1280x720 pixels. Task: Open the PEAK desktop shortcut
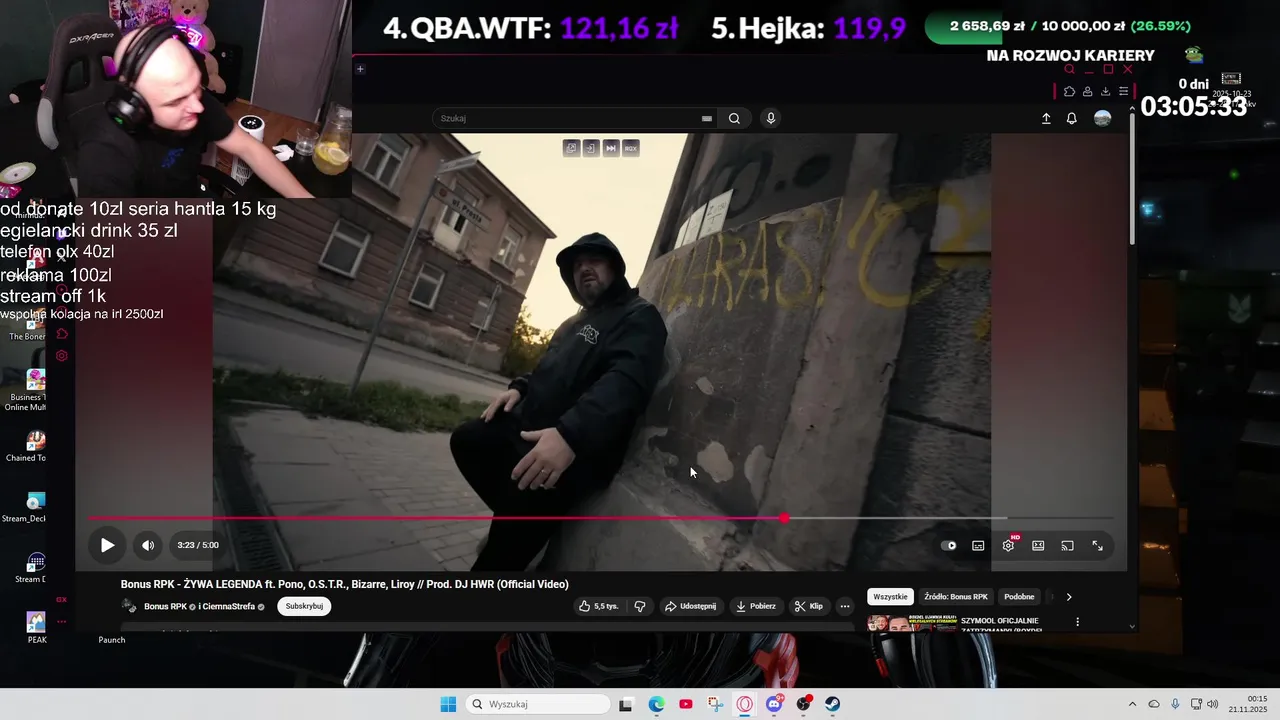[36, 628]
